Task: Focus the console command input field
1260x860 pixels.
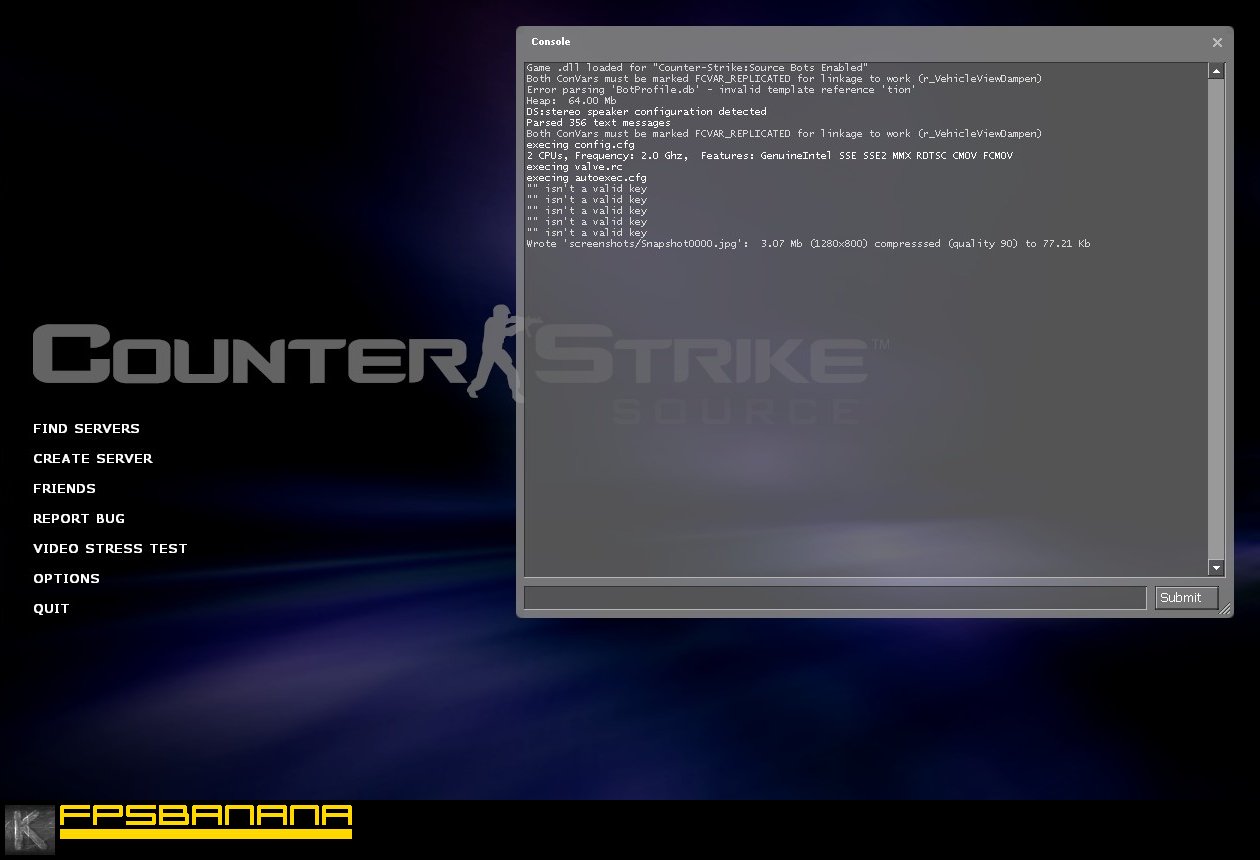Action: (834, 598)
